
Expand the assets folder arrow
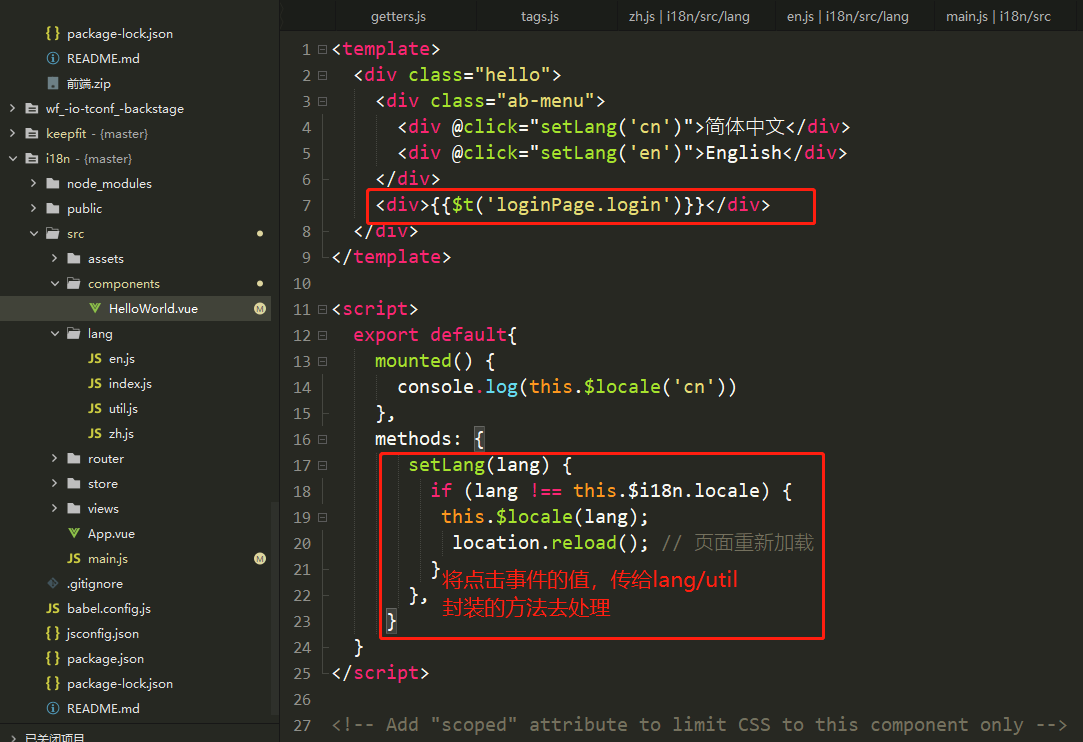point(55,258)
